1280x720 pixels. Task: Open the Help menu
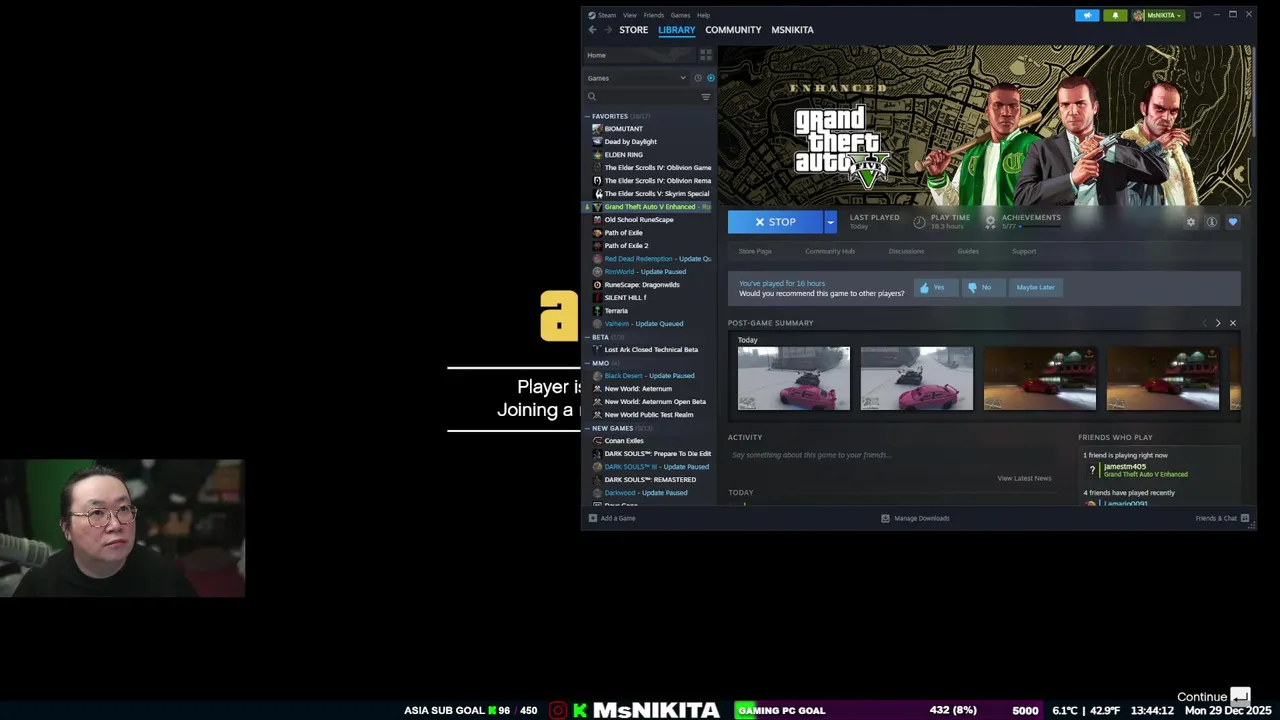704,15
